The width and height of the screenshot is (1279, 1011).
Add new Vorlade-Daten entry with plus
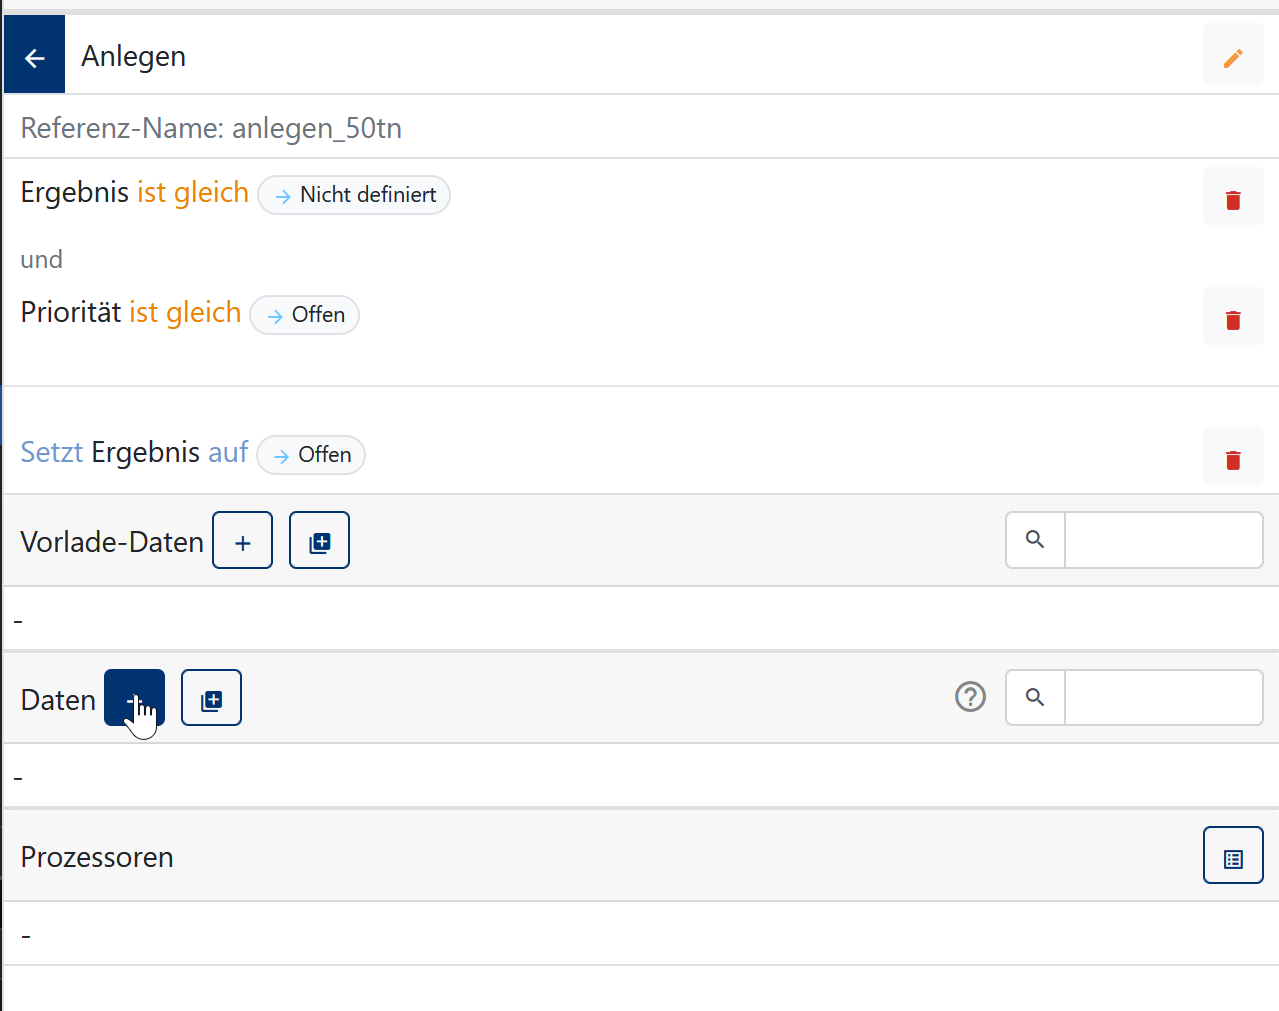point(242,540)
